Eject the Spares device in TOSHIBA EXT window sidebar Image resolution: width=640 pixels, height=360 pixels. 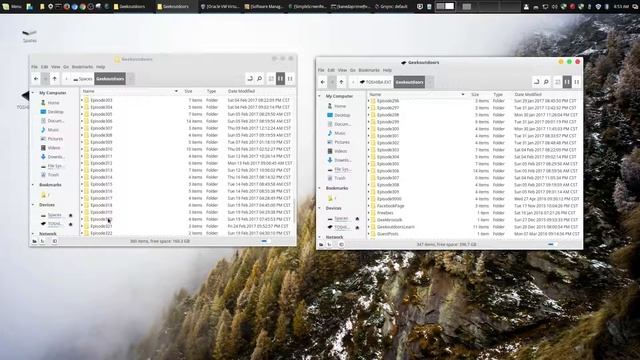(357, 219)
